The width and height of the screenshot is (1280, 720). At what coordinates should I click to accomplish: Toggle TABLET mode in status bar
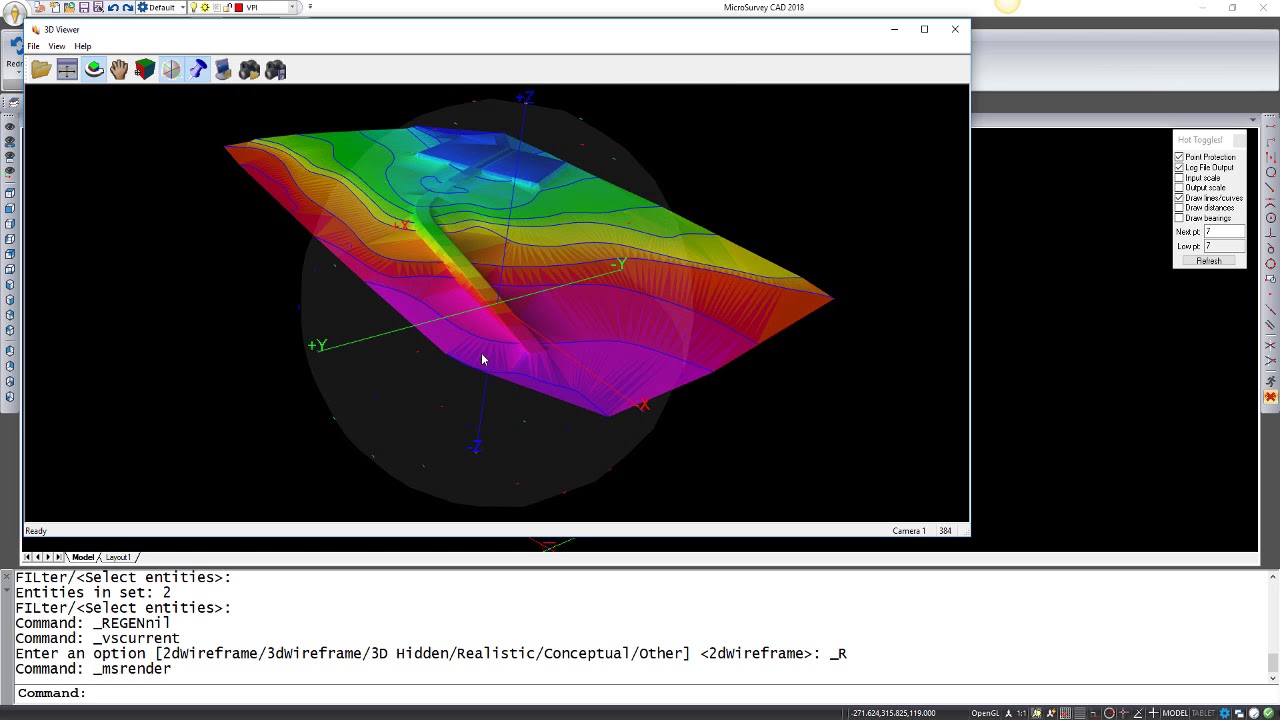1204,713
